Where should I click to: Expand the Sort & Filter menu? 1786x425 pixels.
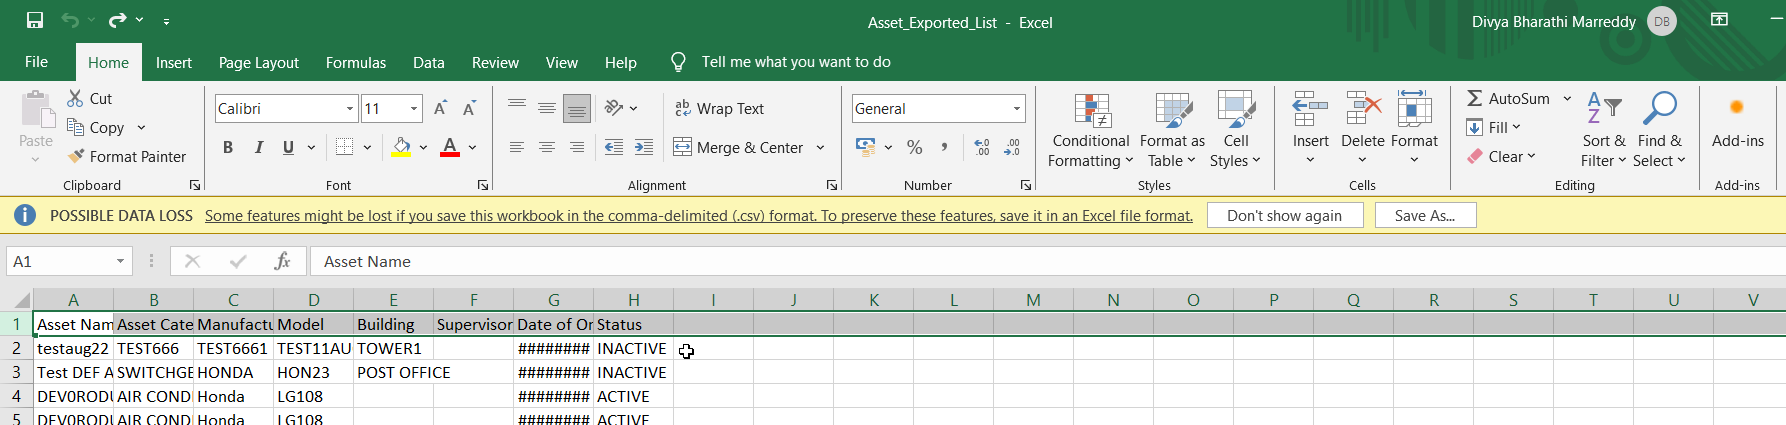tap(1604, 130)
